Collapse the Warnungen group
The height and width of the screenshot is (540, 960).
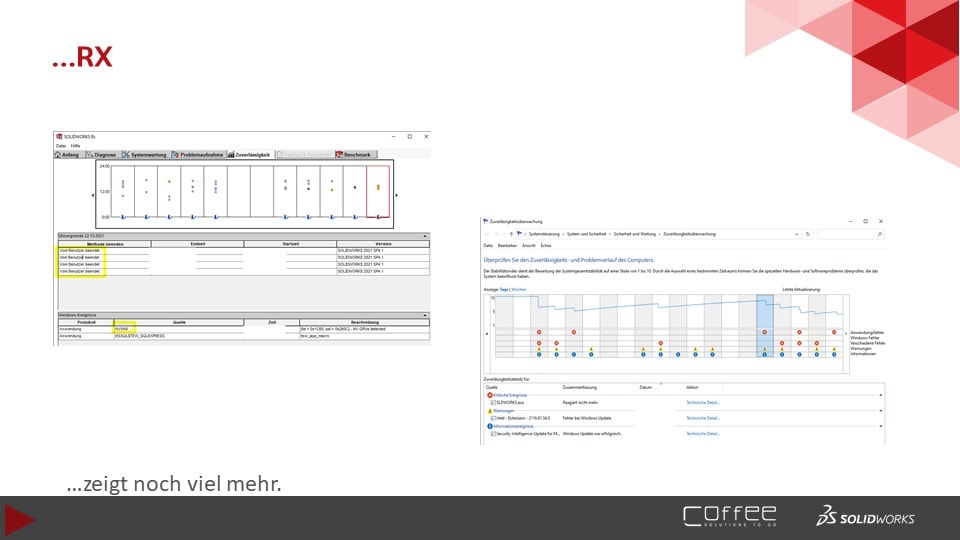pos(881,411)
